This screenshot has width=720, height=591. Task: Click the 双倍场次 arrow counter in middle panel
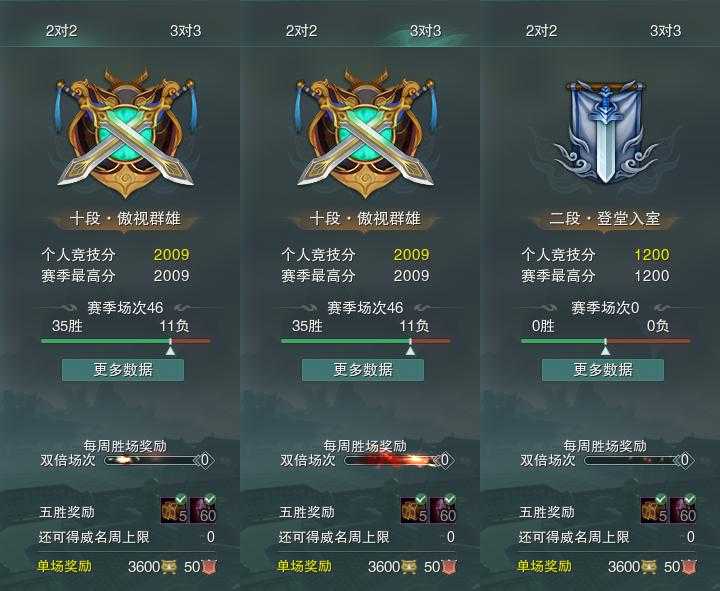(x=444, y=460)
